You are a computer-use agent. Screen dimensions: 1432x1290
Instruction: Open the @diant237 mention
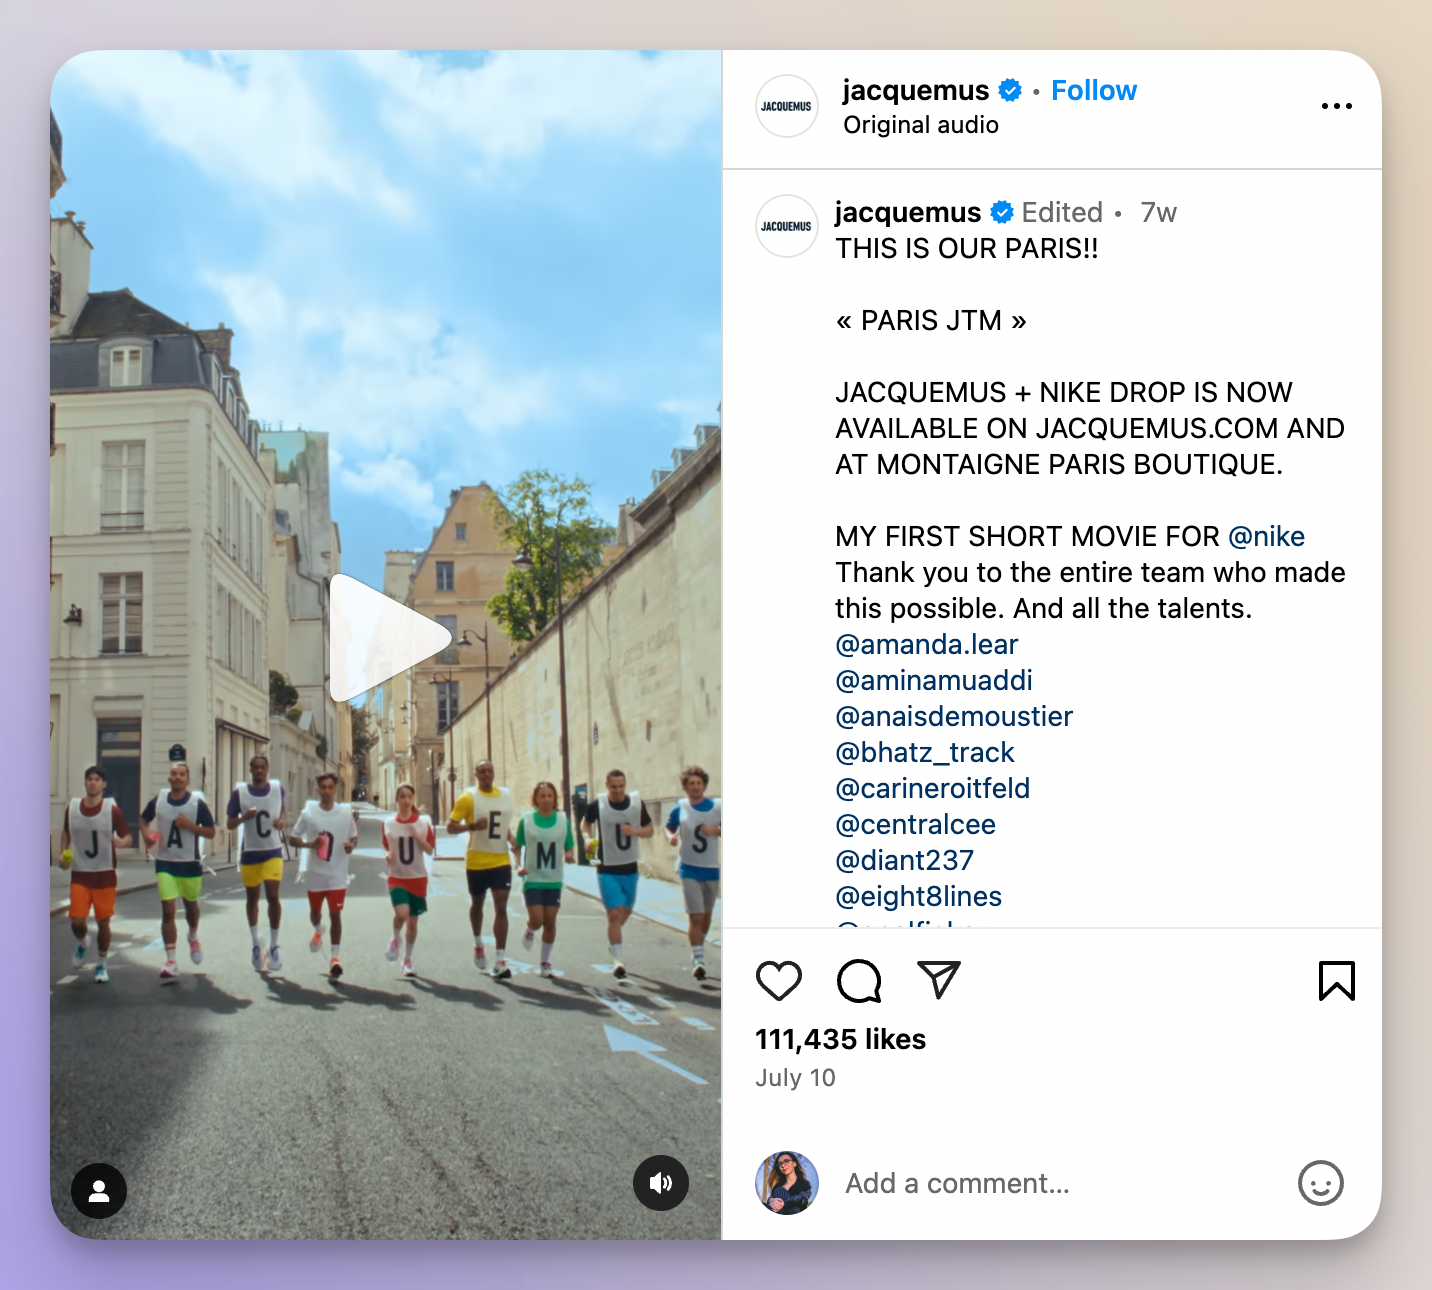(x=905, y=860)
